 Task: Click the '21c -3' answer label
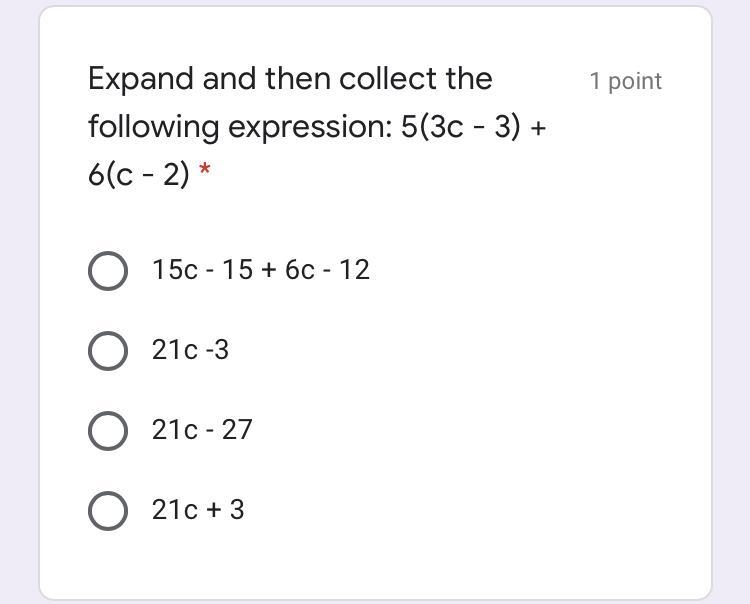point(190,350)
